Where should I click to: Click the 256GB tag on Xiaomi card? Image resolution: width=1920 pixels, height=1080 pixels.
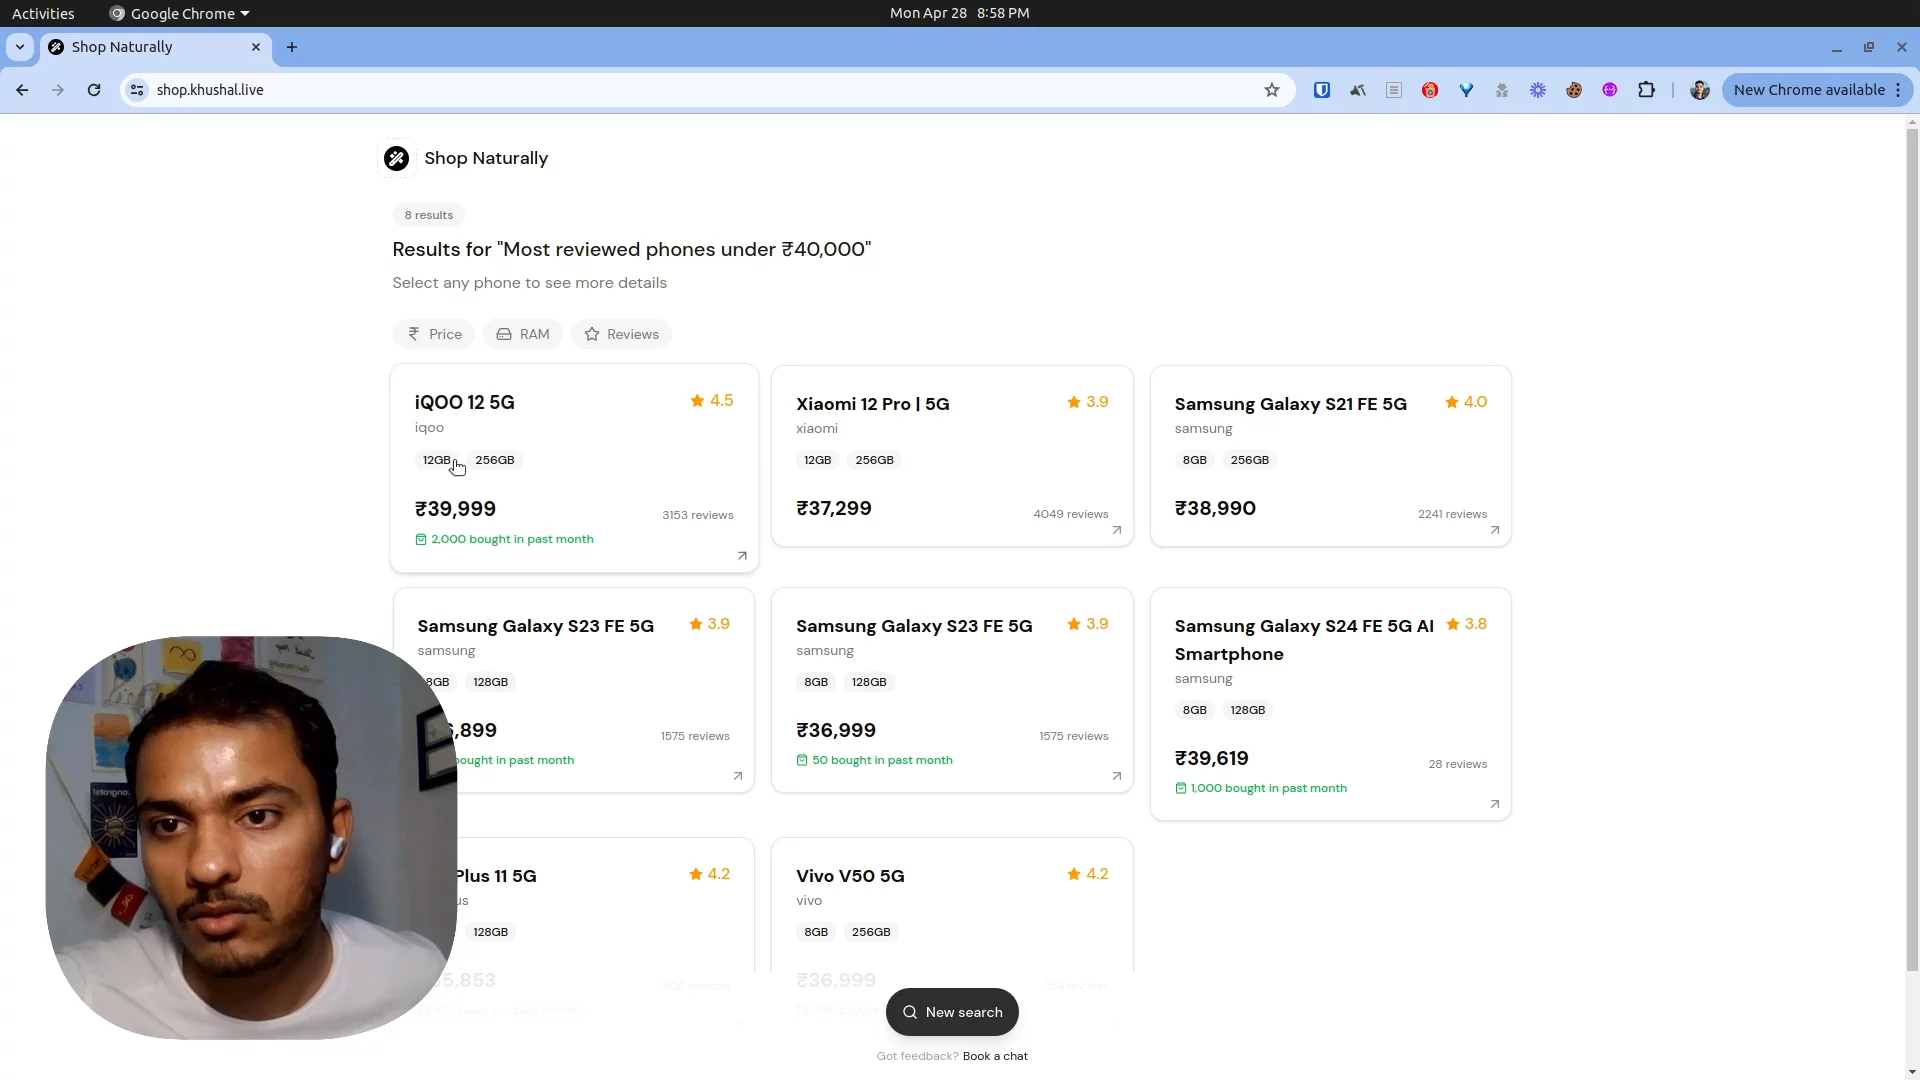tap(875, 460)
